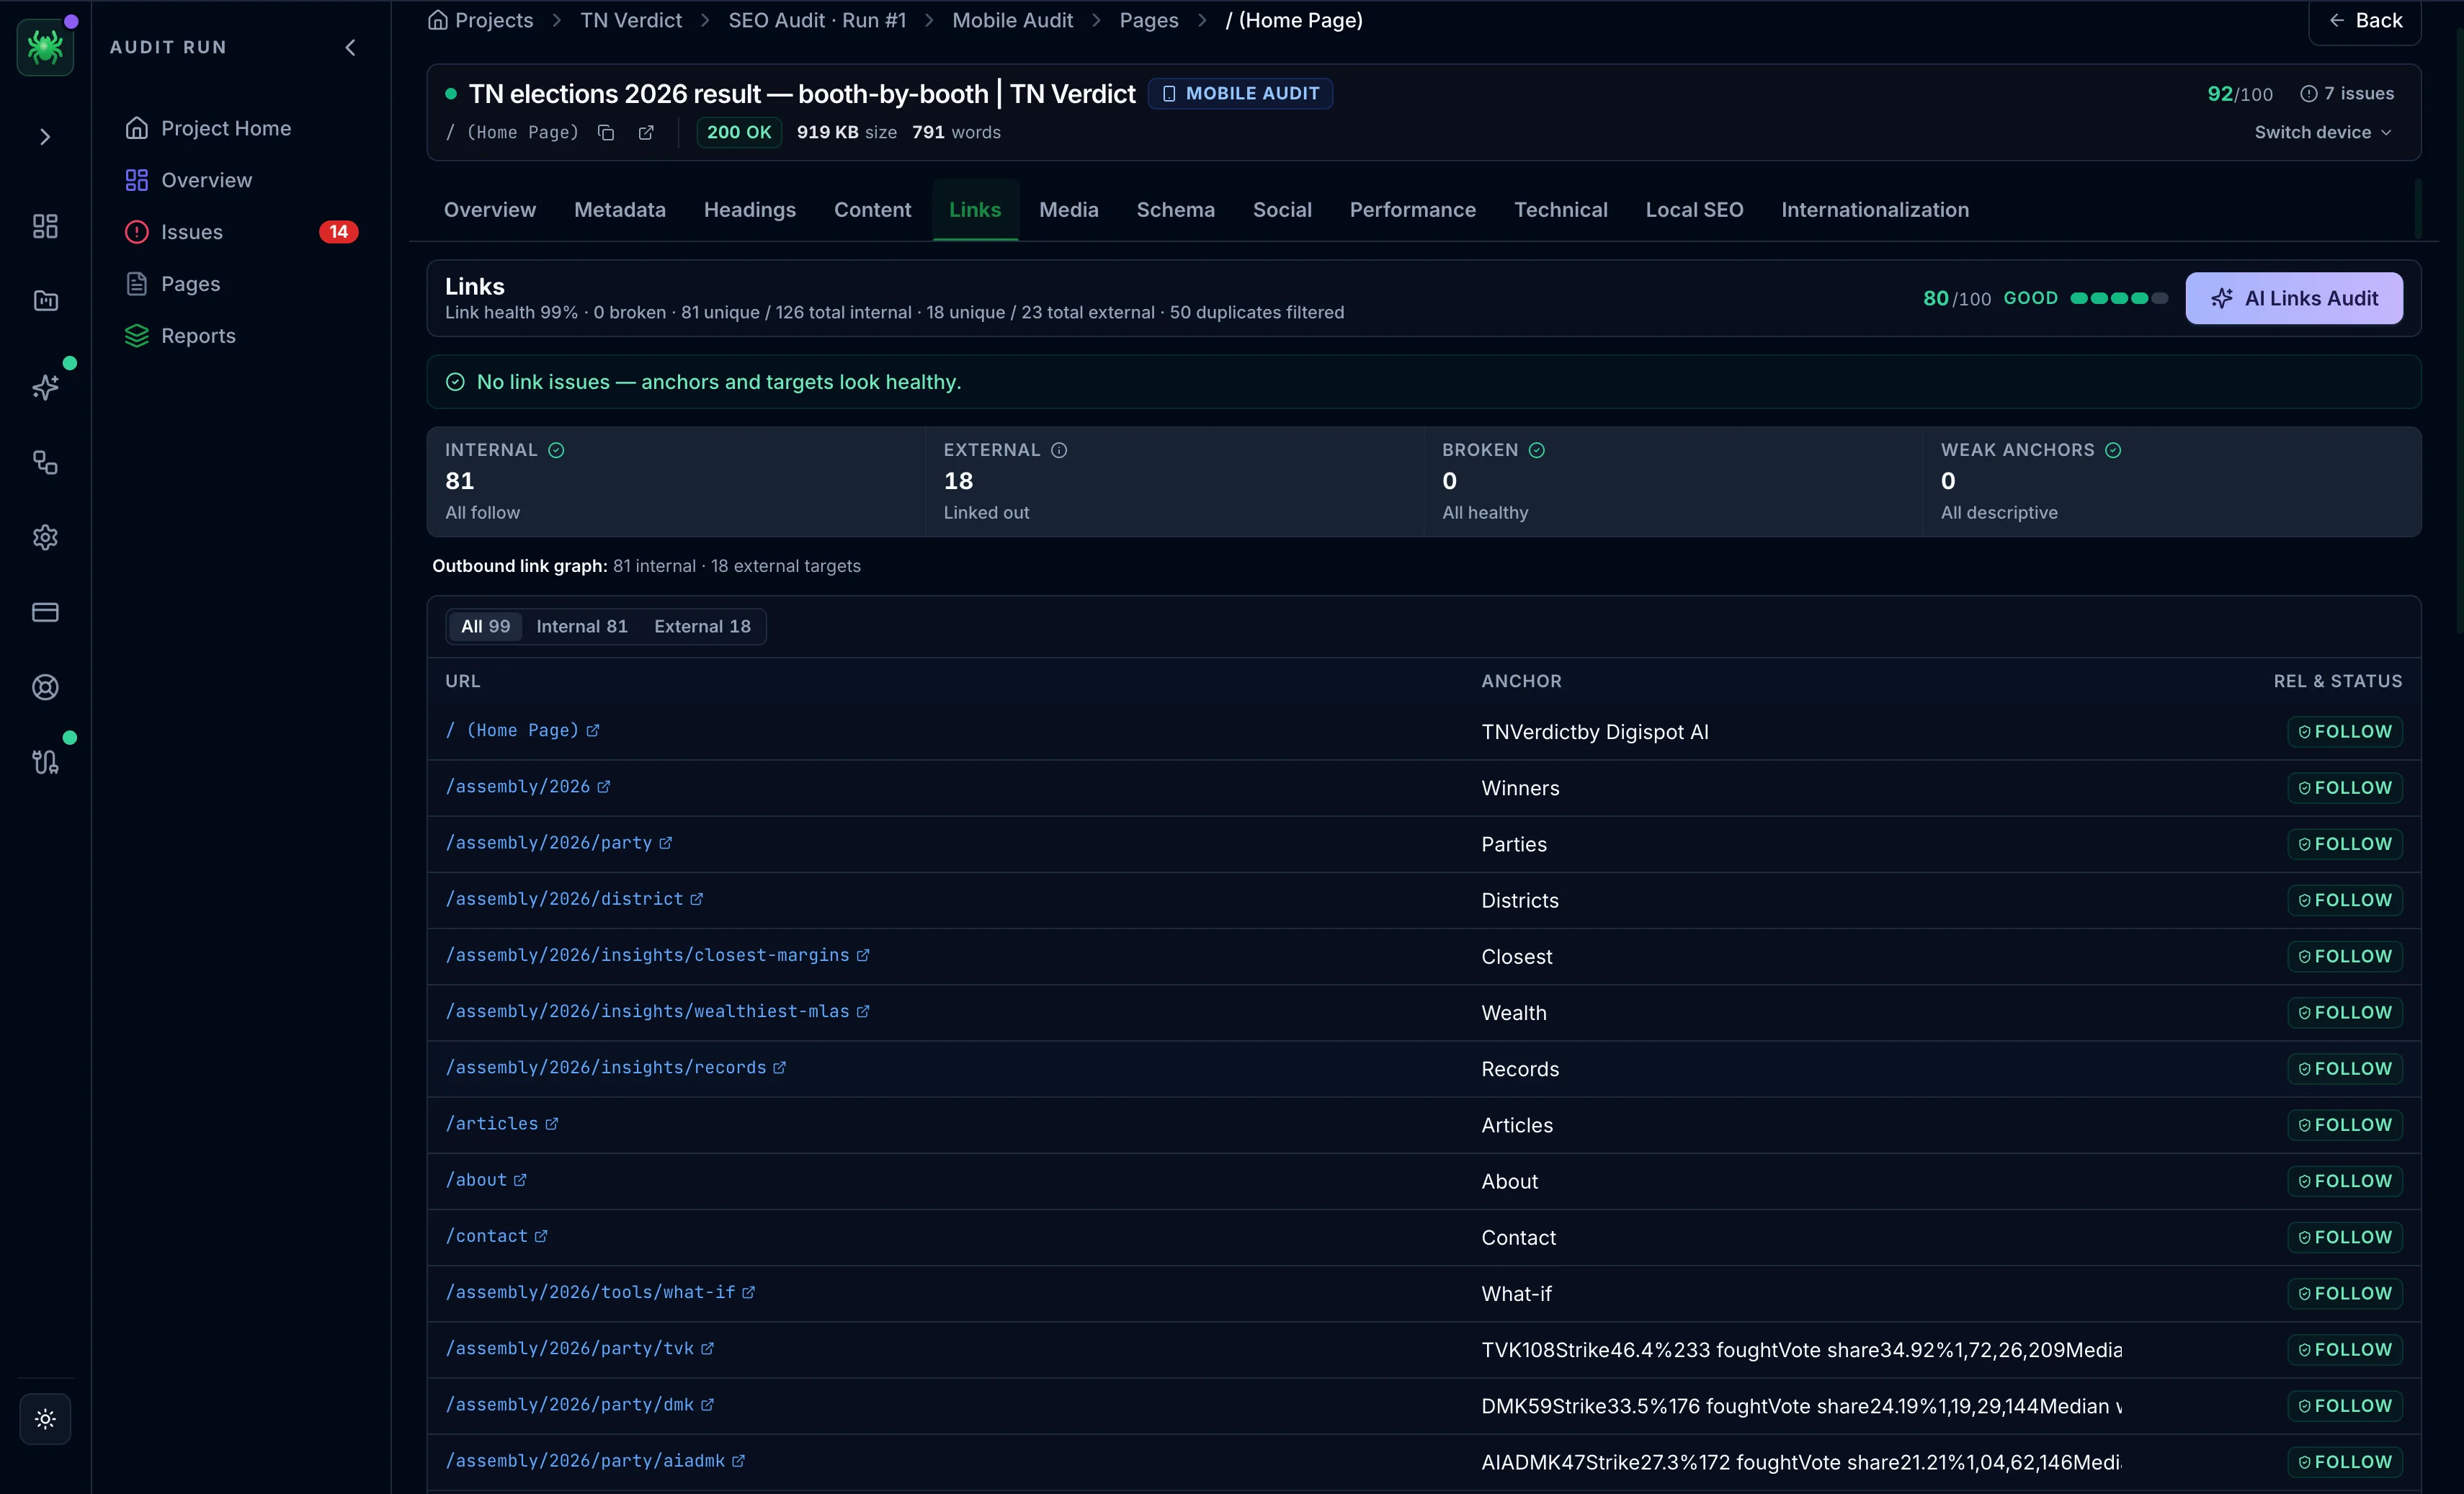This screenshot has height=1494, width=2464.
Task: Switch to Local SEO tab
Action: (x=1694, y=210)
